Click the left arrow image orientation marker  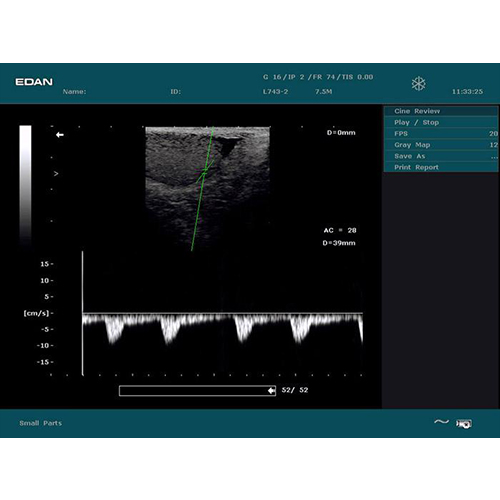click(x=60, y=135)
